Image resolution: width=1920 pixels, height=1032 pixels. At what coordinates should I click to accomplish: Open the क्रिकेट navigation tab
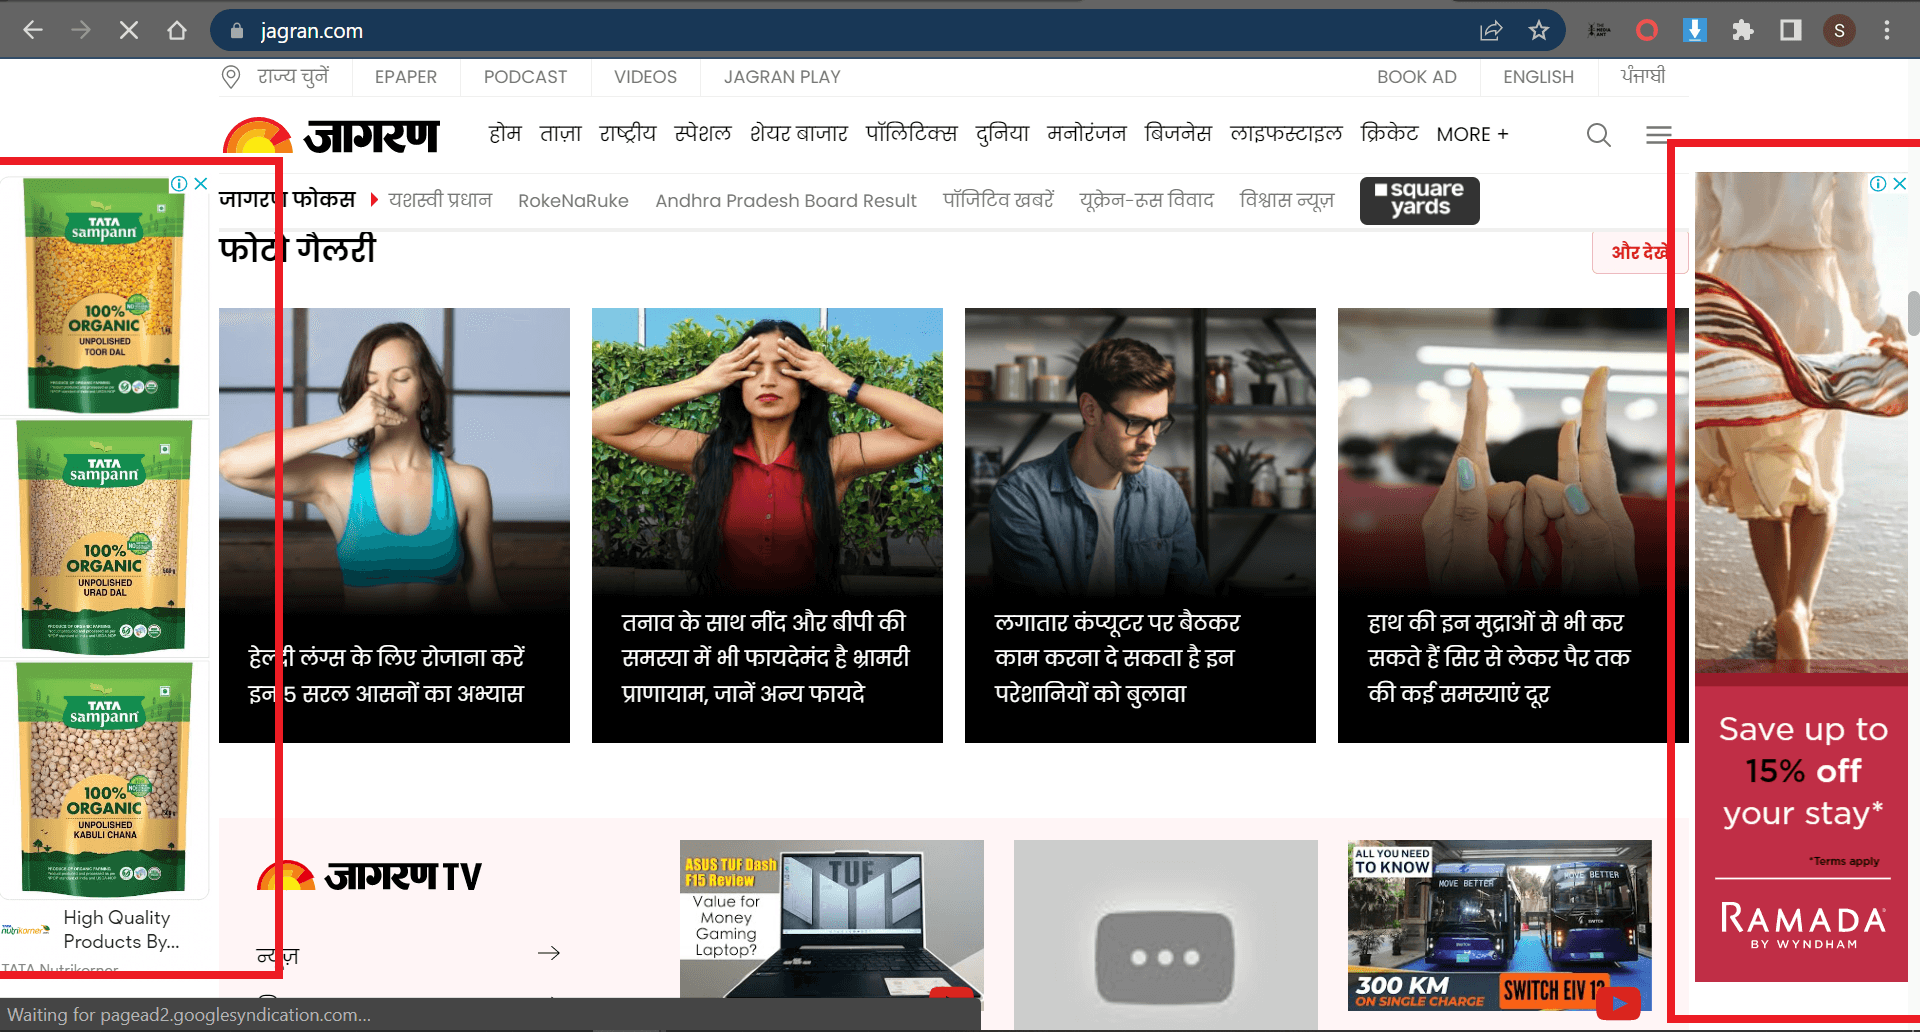tap(1389, 133)
